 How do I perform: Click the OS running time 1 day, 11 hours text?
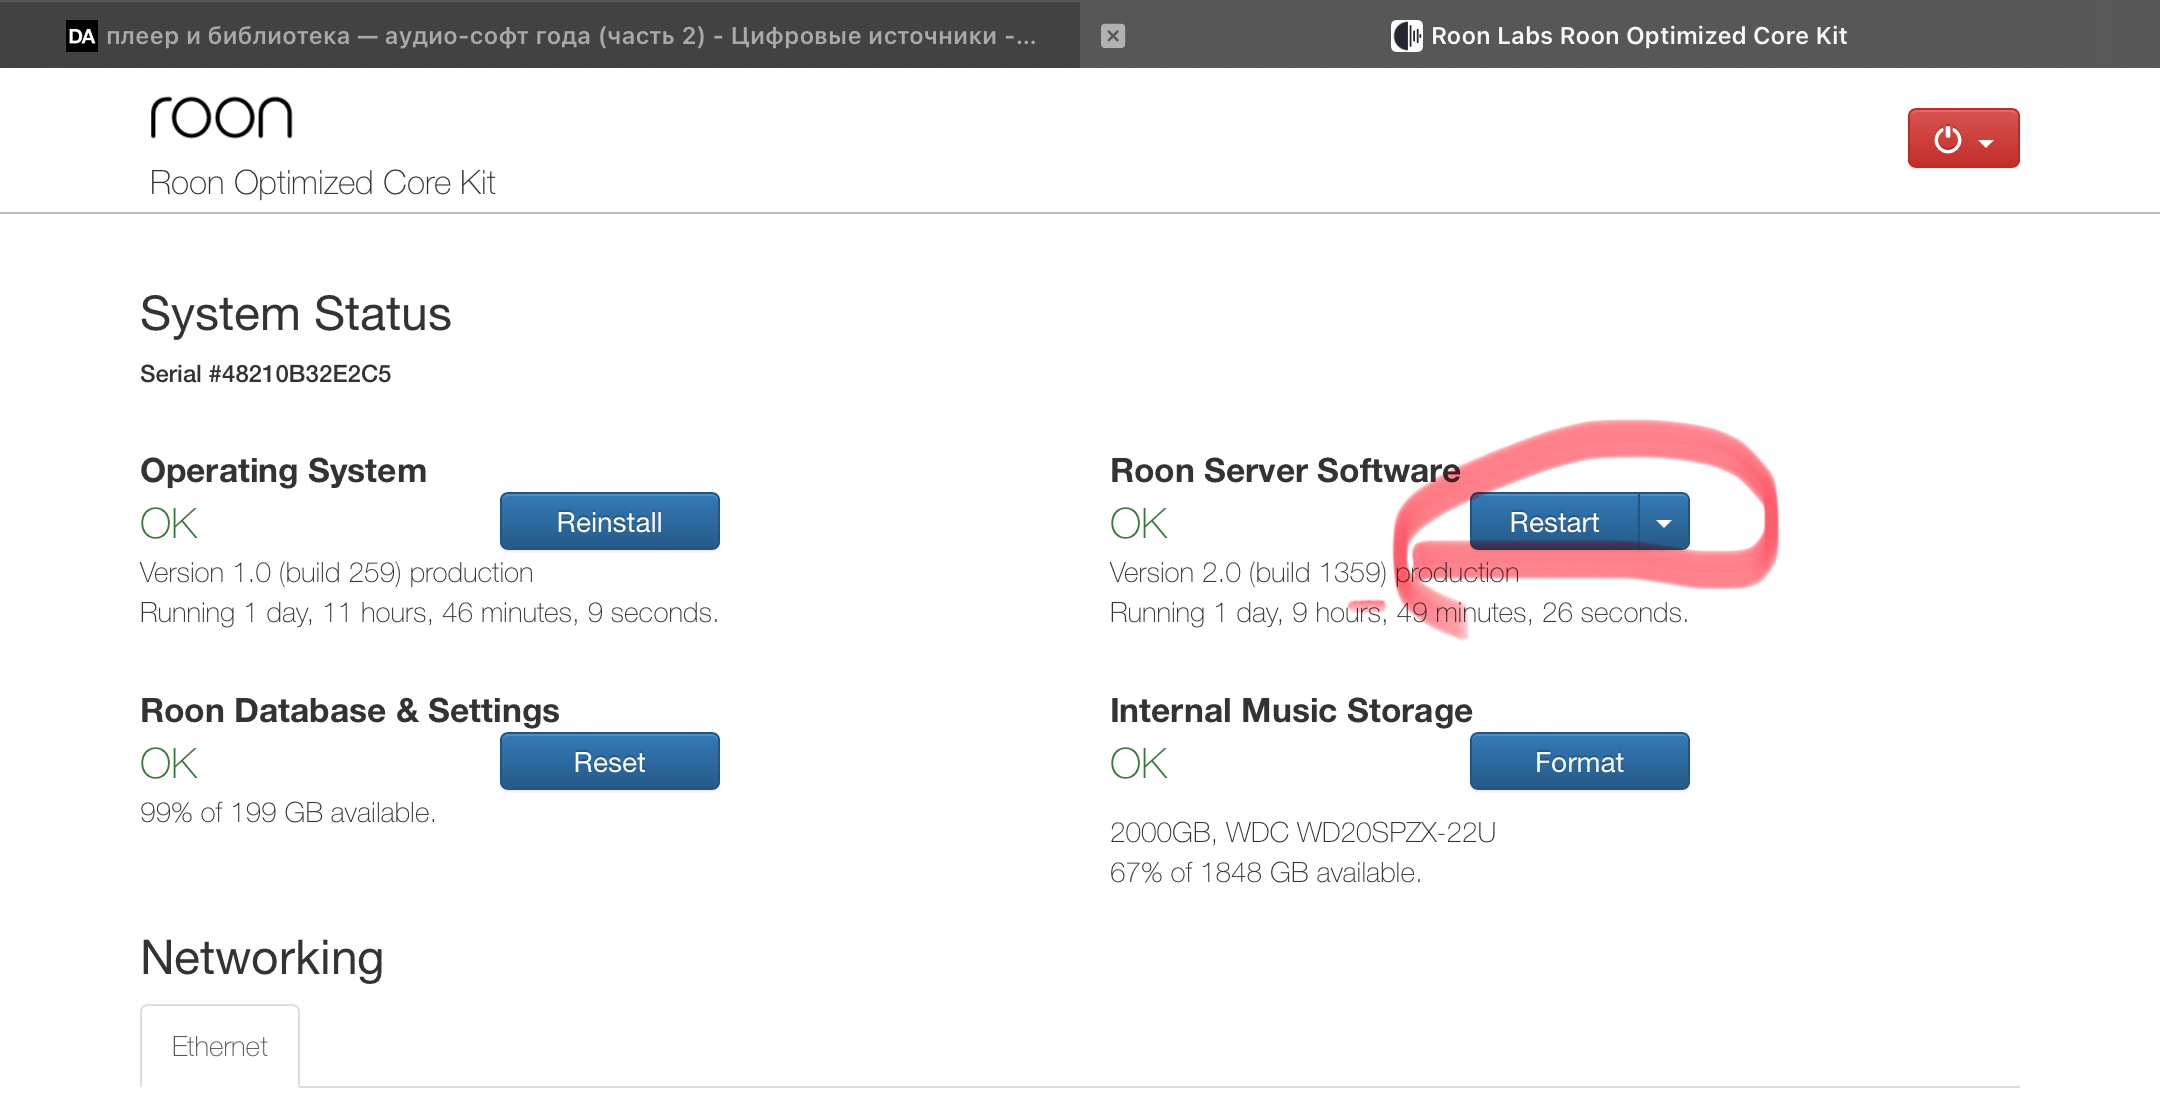pos(429,613)
